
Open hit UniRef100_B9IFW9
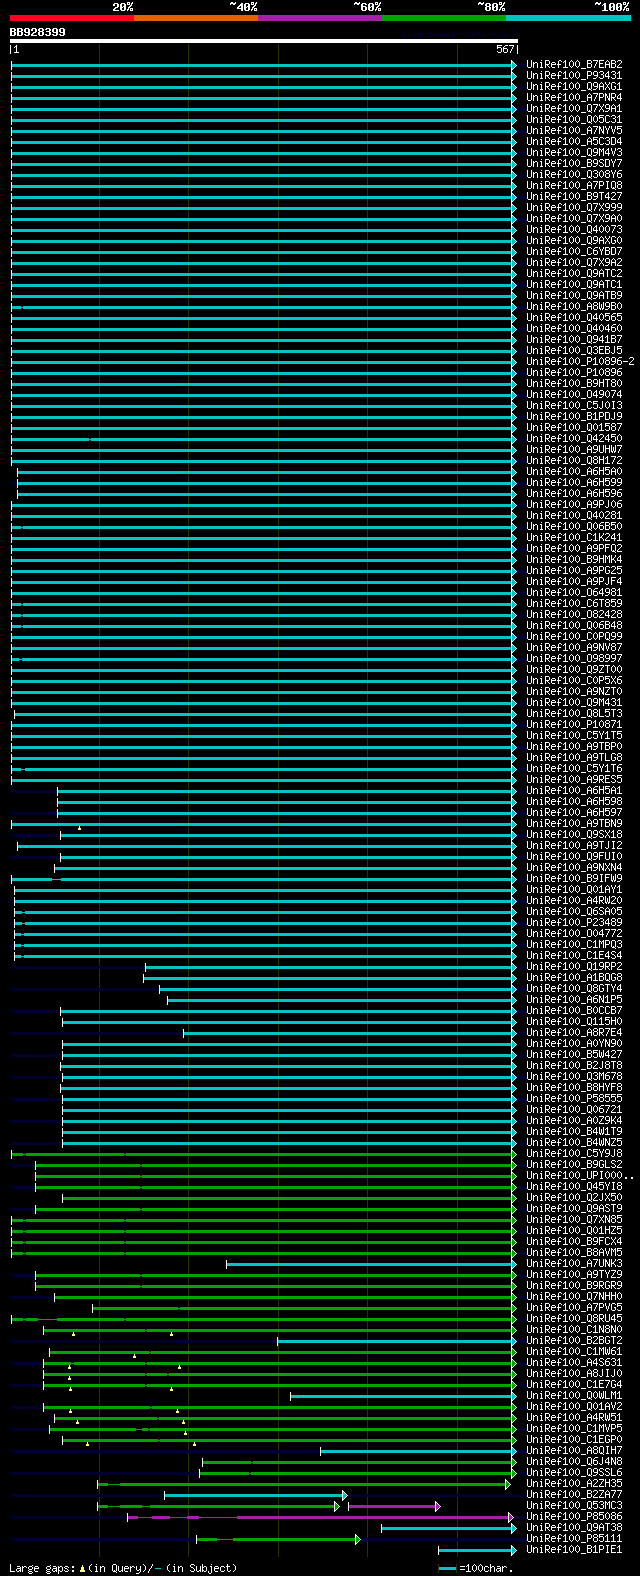574,879
